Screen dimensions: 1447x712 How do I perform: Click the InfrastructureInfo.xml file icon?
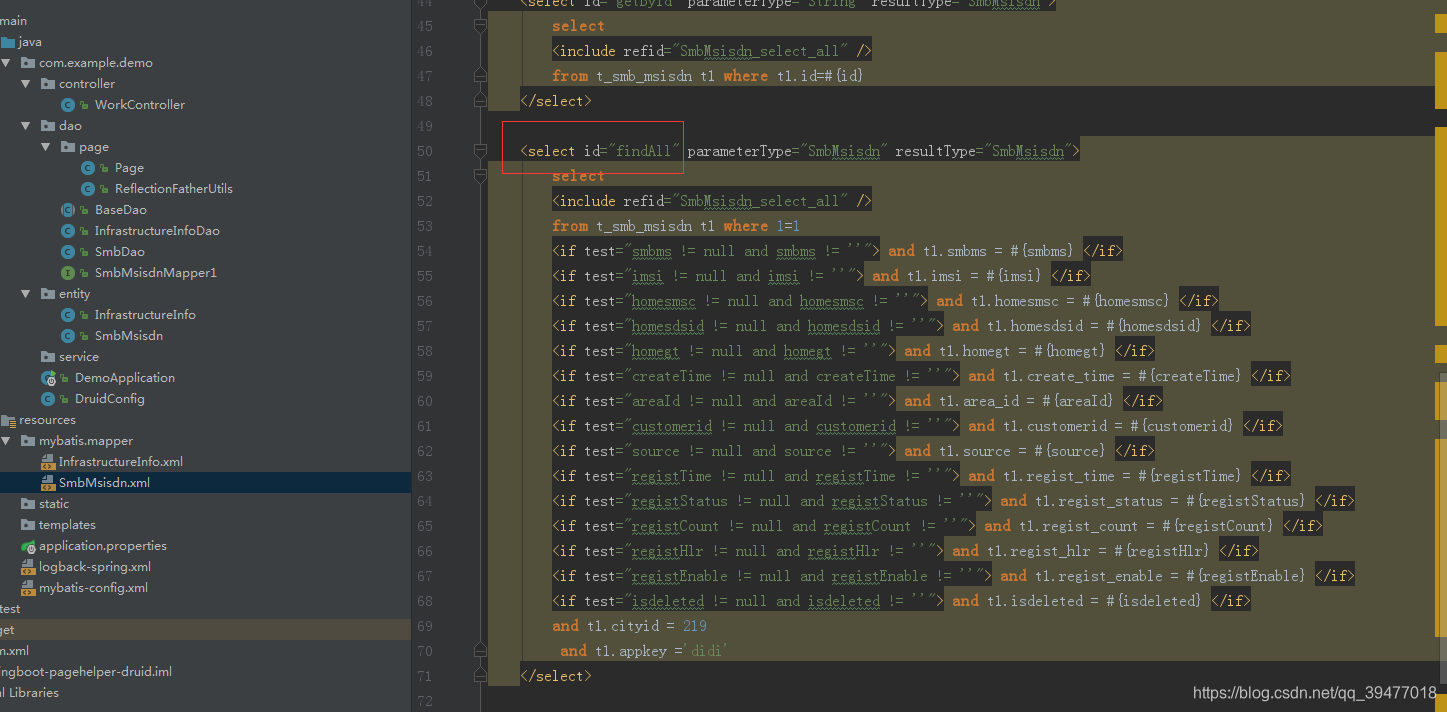click(48, 462)
